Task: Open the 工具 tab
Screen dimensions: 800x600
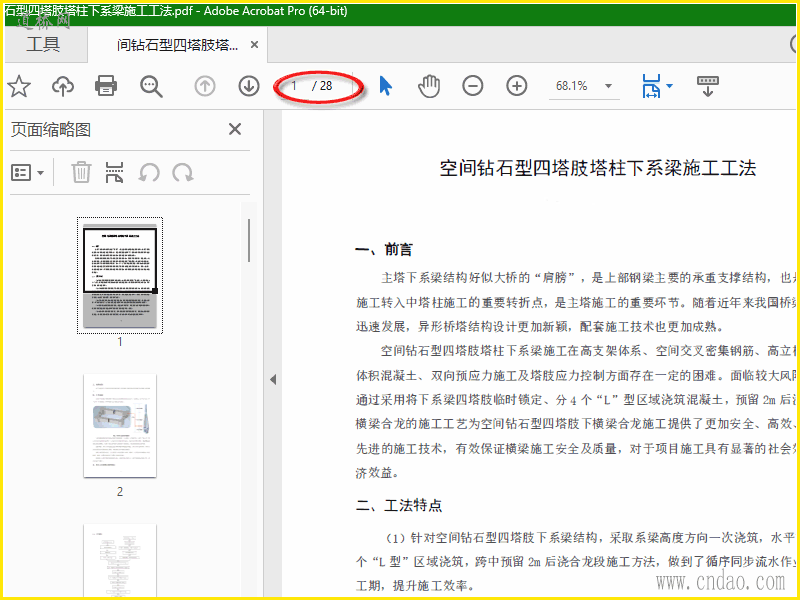Action: [43, 44]
